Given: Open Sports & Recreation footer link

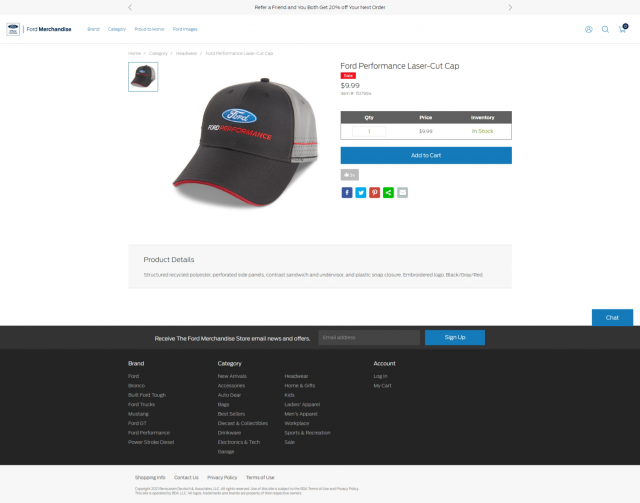Looking at the screenshot, I should pyautogui.click(x=307, y=433).
